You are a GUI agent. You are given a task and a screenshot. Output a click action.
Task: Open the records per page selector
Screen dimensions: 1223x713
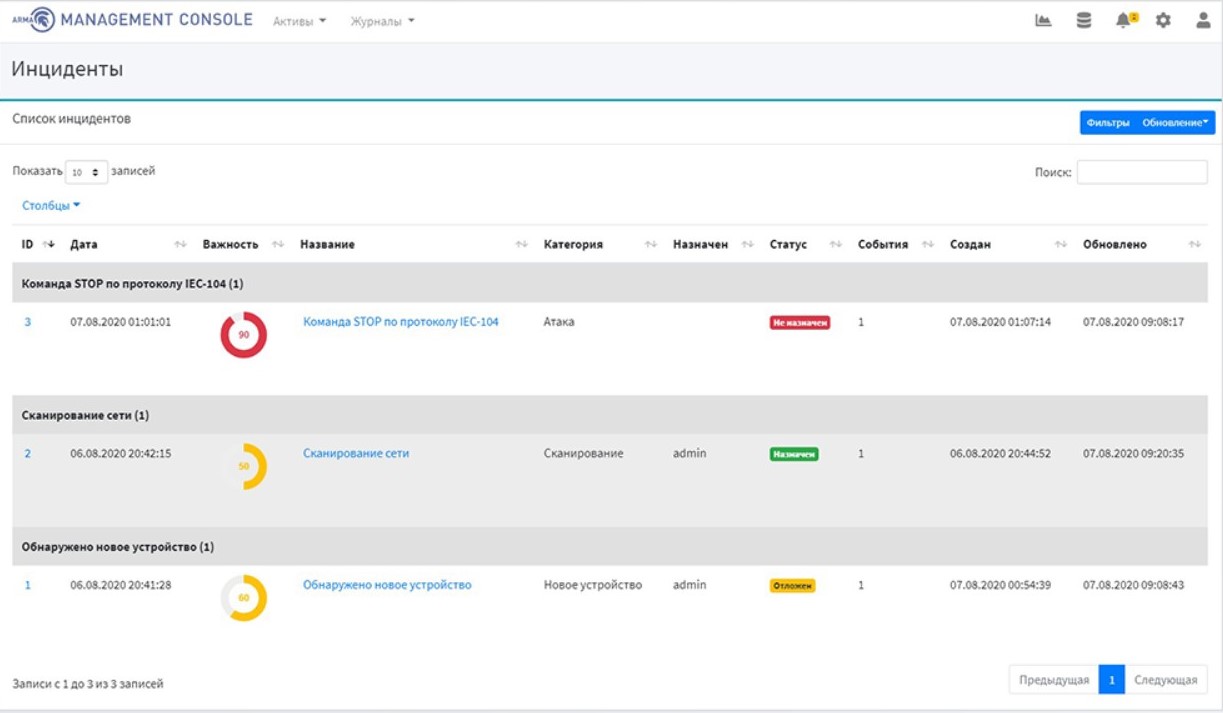(x=86, y=172)
